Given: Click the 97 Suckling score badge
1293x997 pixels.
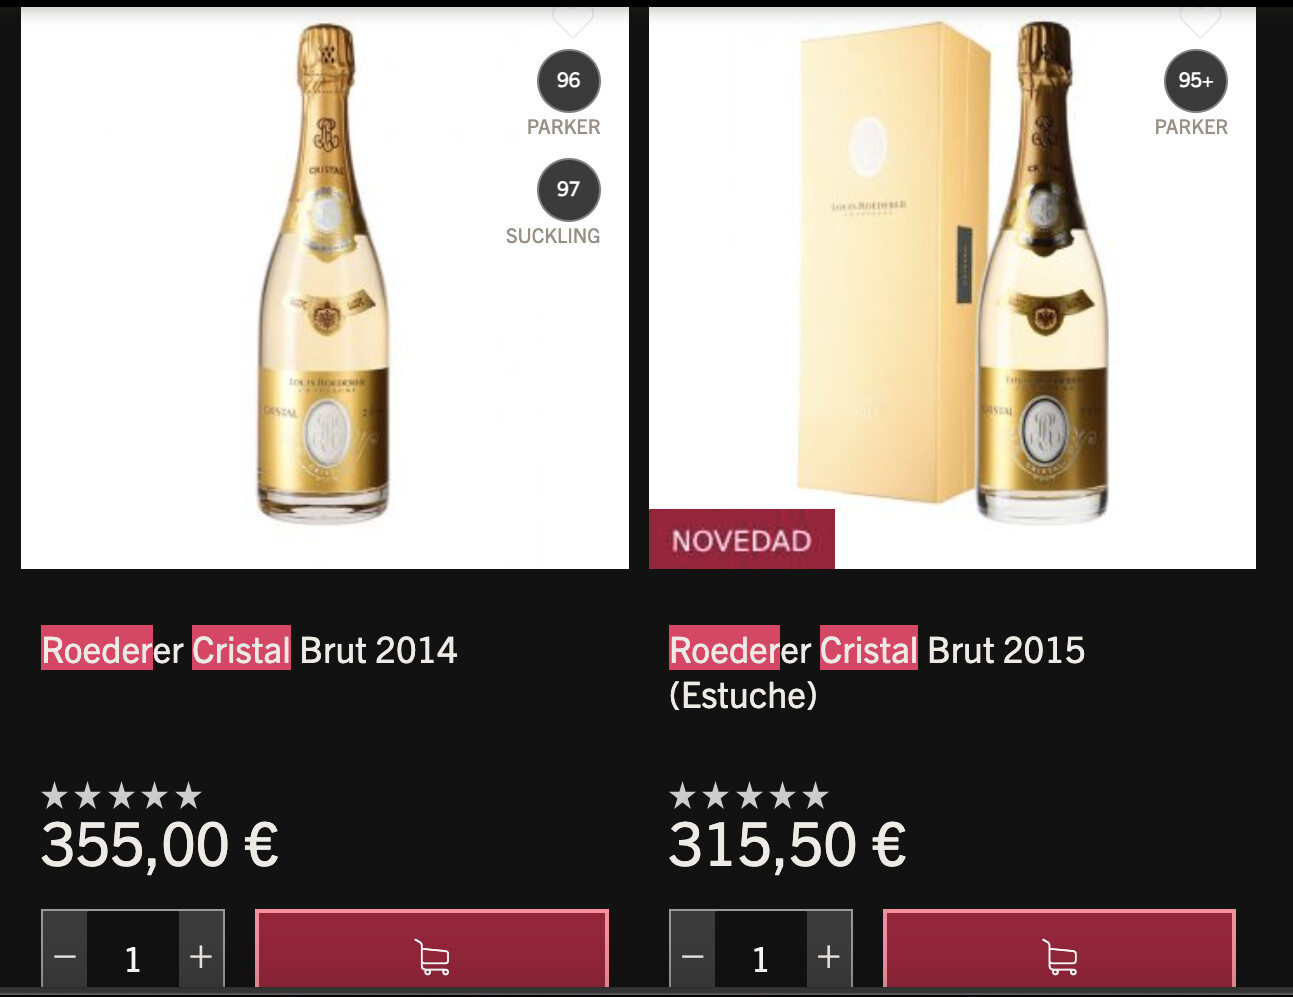Looking at the screenshot, I should pos(568,190).
